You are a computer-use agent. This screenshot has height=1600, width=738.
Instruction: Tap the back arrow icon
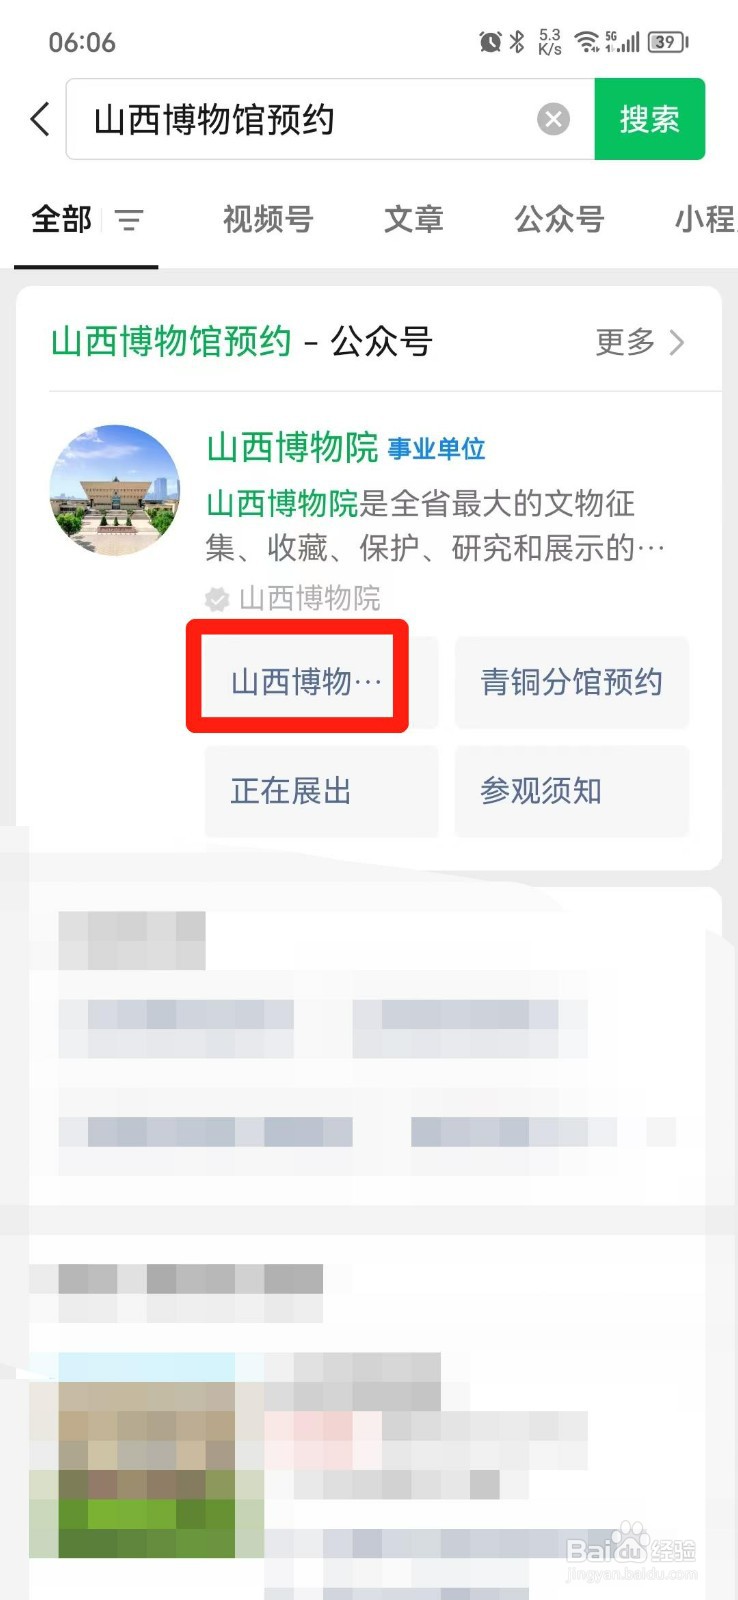(x=40, y=120)
